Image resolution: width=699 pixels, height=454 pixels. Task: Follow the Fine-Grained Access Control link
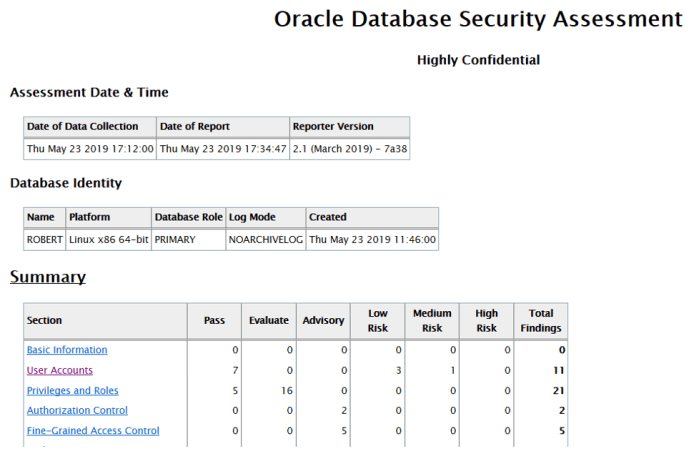pos(93,431)
